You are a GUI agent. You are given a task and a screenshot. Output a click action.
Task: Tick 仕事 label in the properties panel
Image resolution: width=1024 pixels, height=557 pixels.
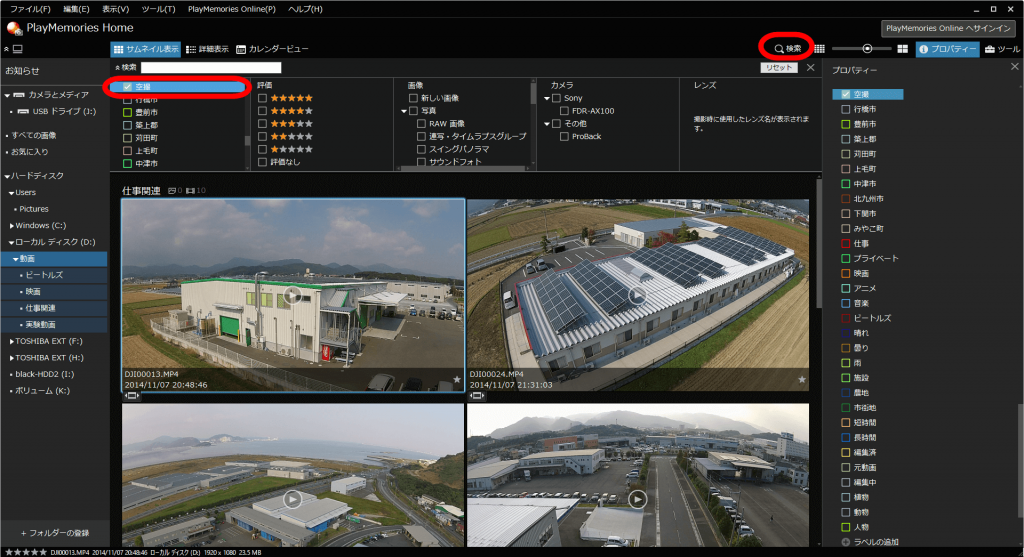coord(846,244)
